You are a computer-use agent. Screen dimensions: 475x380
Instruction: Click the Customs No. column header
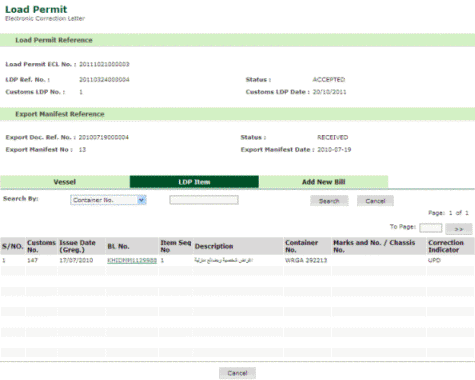[x=41, y=246]
